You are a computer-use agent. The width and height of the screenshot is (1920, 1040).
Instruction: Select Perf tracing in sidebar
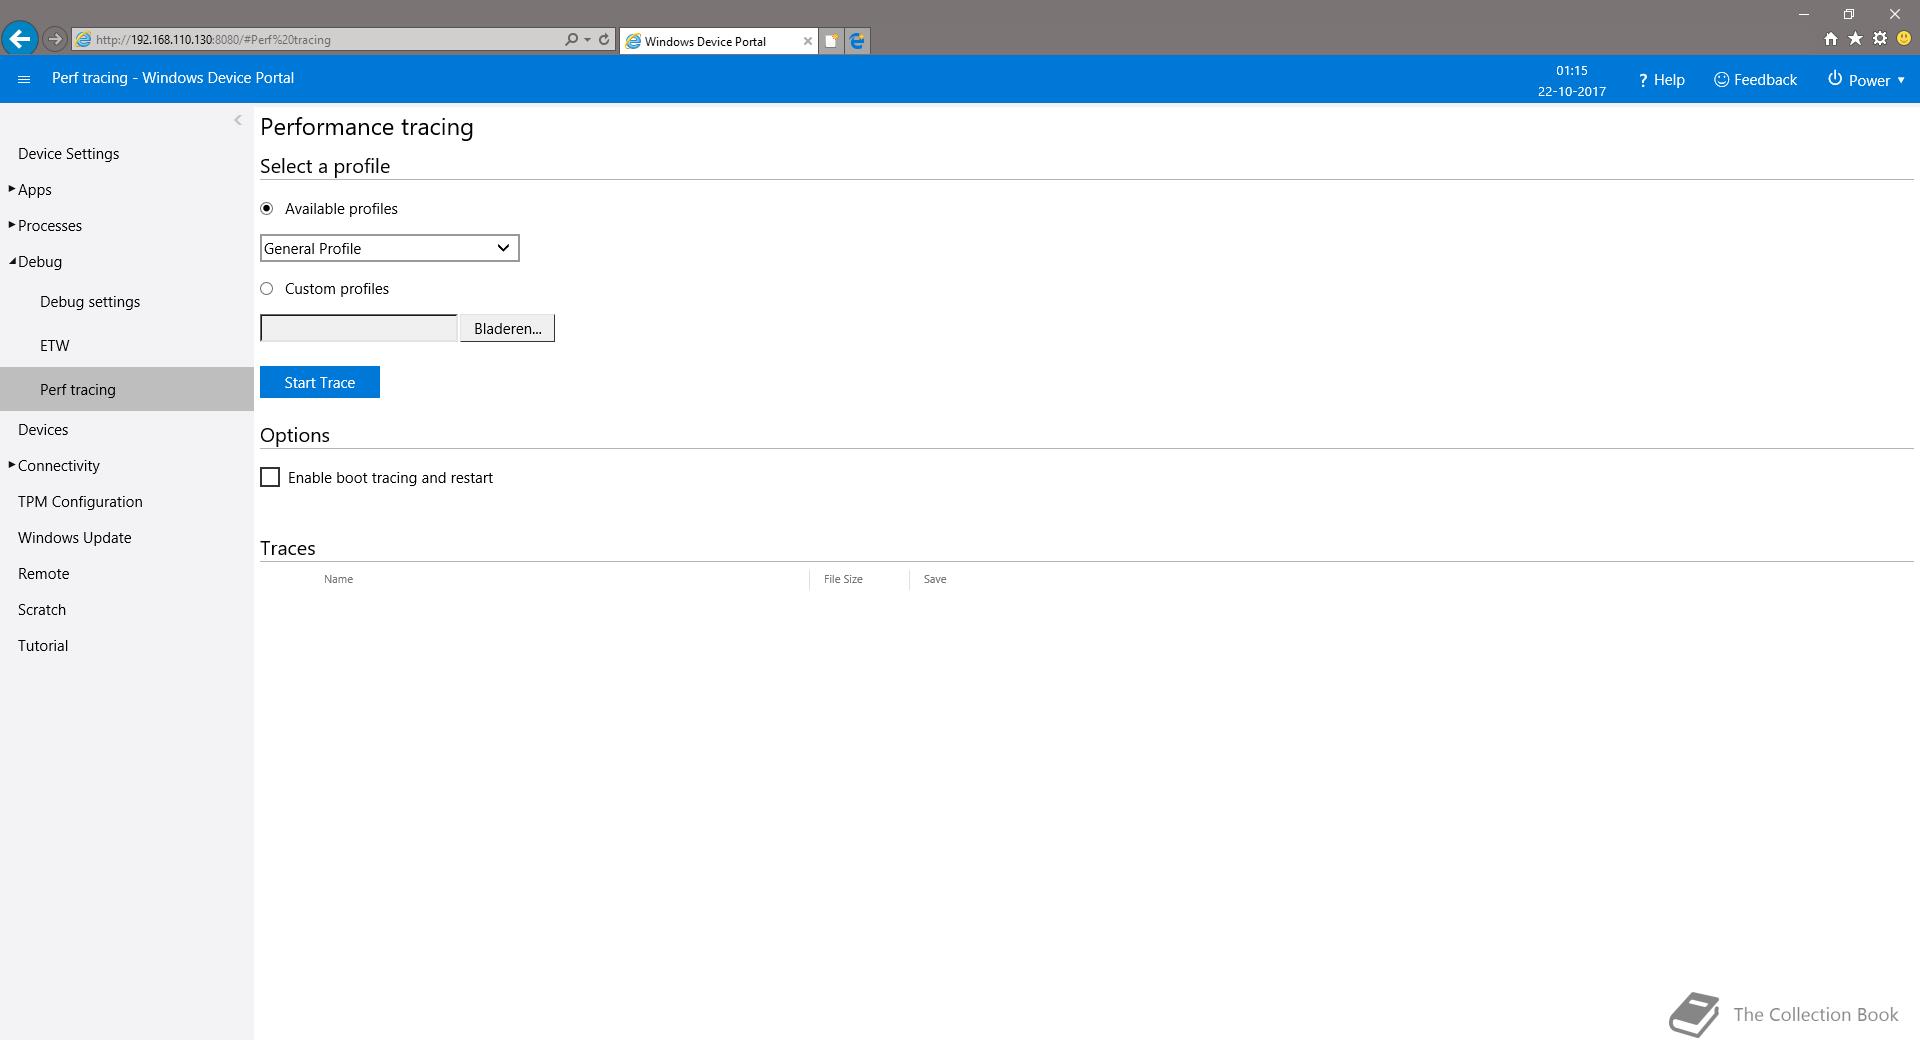point(127,389)
